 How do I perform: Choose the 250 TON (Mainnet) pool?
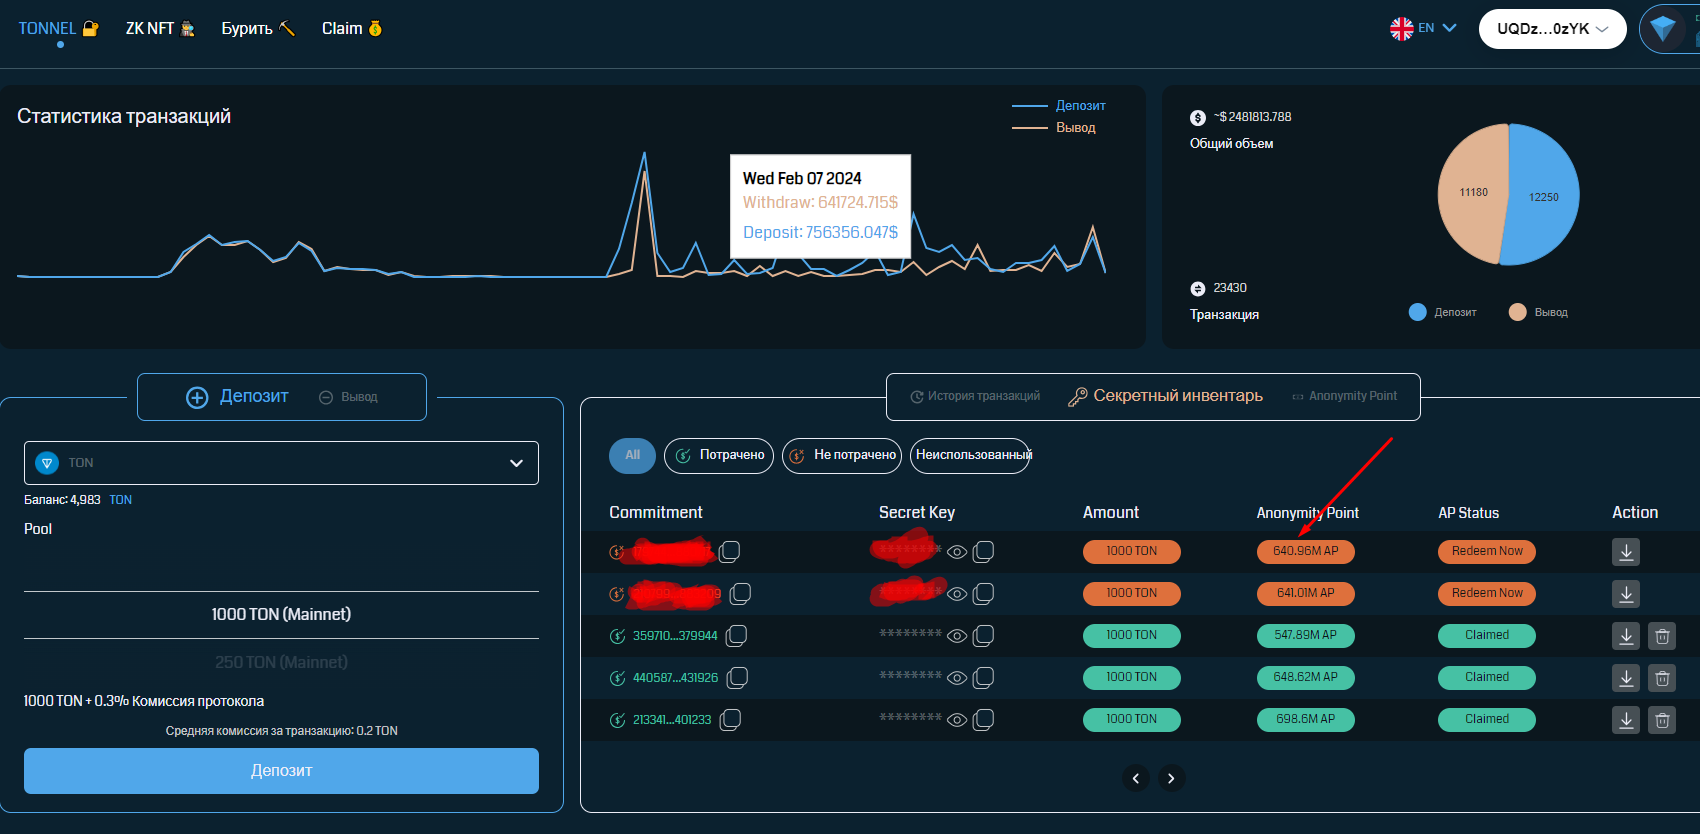coord(281,662)
